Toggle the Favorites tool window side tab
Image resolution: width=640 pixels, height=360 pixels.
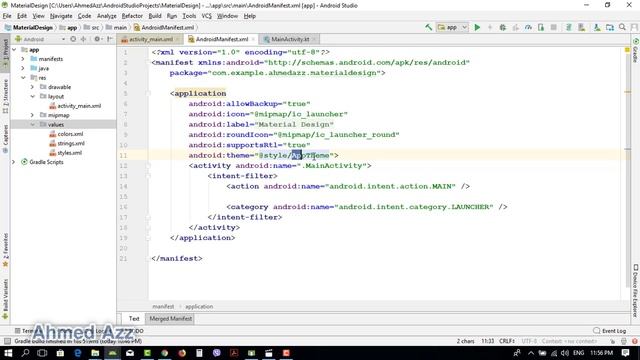tap(5, 250)
